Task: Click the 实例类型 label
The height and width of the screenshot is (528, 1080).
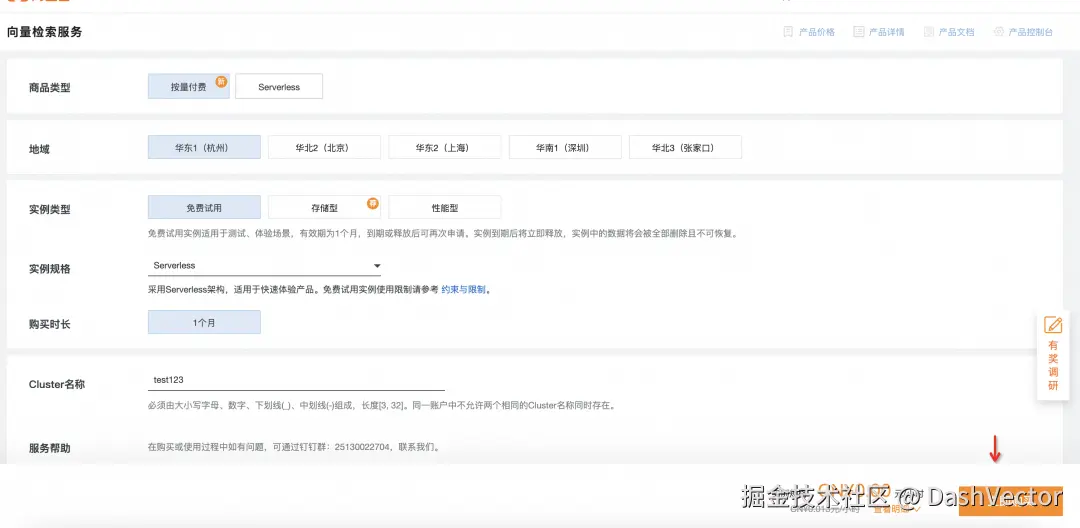Action: [x=50, y=209]
